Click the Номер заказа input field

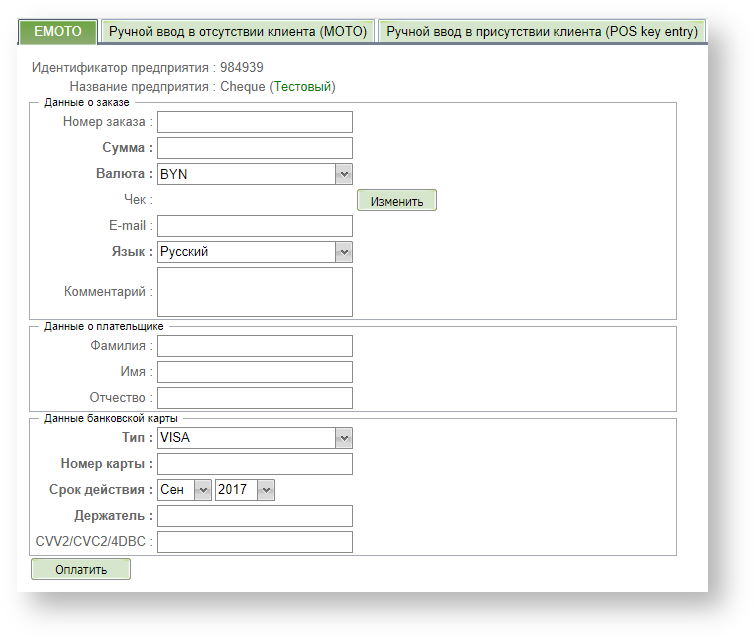255,122
